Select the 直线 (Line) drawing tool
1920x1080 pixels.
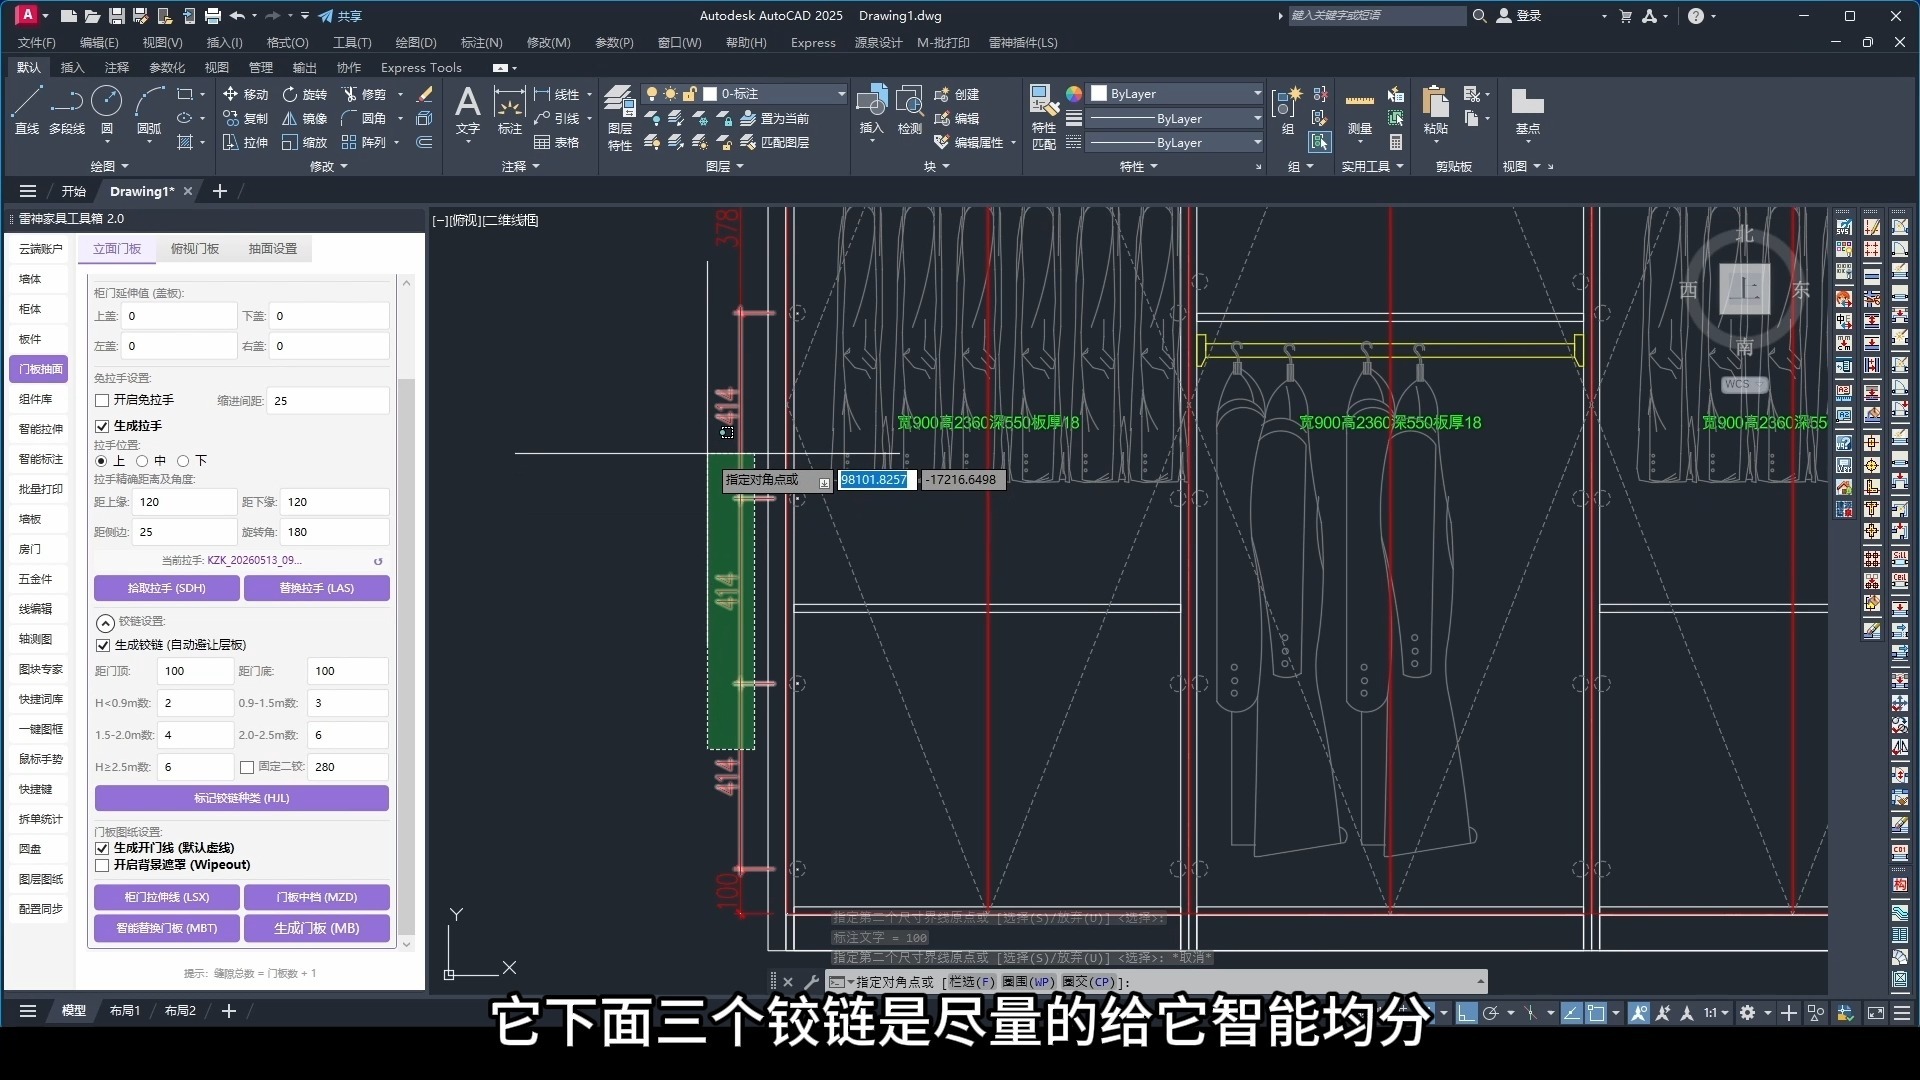[27, 110]
